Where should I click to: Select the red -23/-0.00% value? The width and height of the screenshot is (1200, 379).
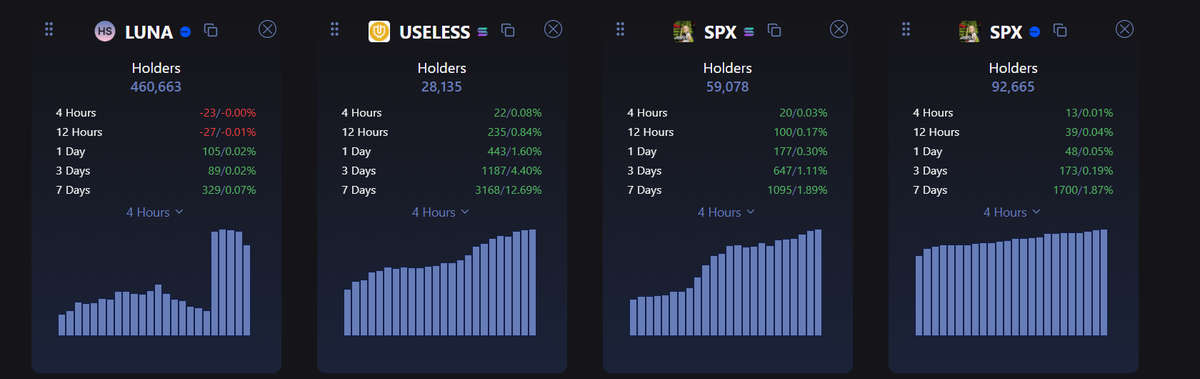[227, 113]
